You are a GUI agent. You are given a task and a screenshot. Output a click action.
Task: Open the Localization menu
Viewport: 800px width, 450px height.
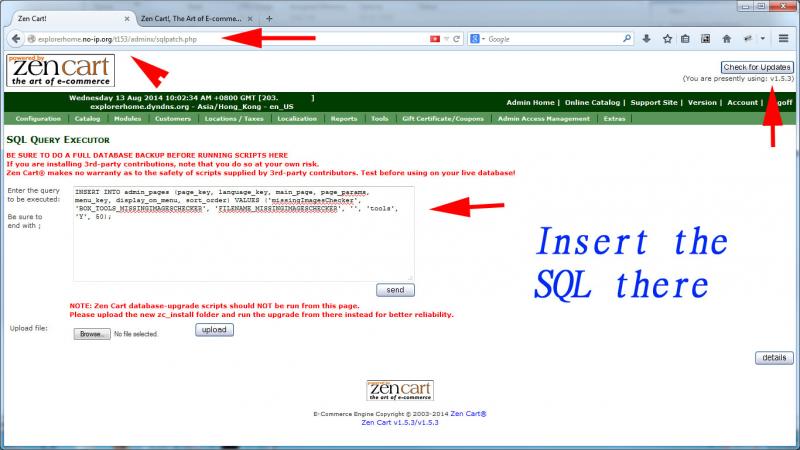pyautogui.click(x=297, y=118)
